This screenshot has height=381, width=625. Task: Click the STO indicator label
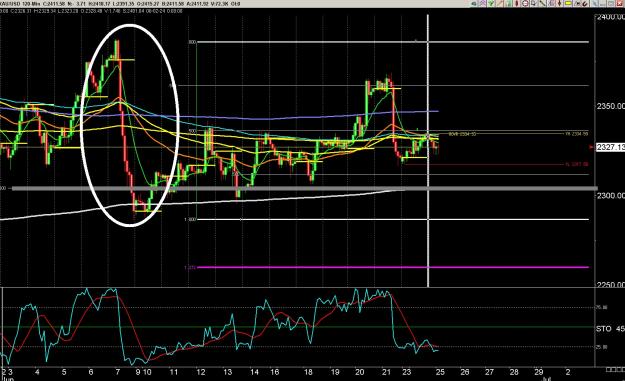[603, 329]
